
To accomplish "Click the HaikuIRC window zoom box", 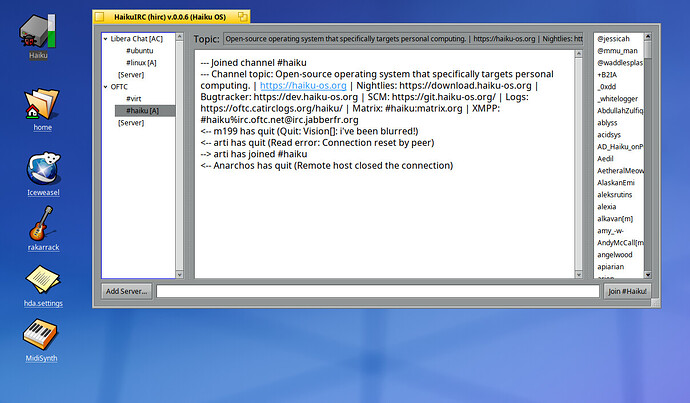I will pyautogui.click(x=242, y=17).
